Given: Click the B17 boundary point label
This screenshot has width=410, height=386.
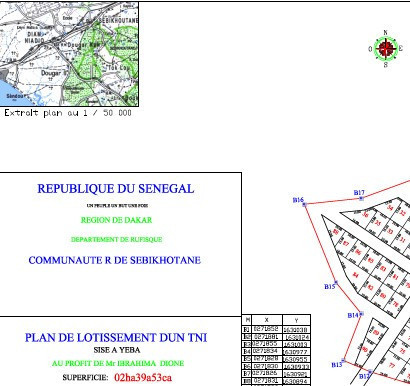Looking at the screenshot, I should pos(359,193).
